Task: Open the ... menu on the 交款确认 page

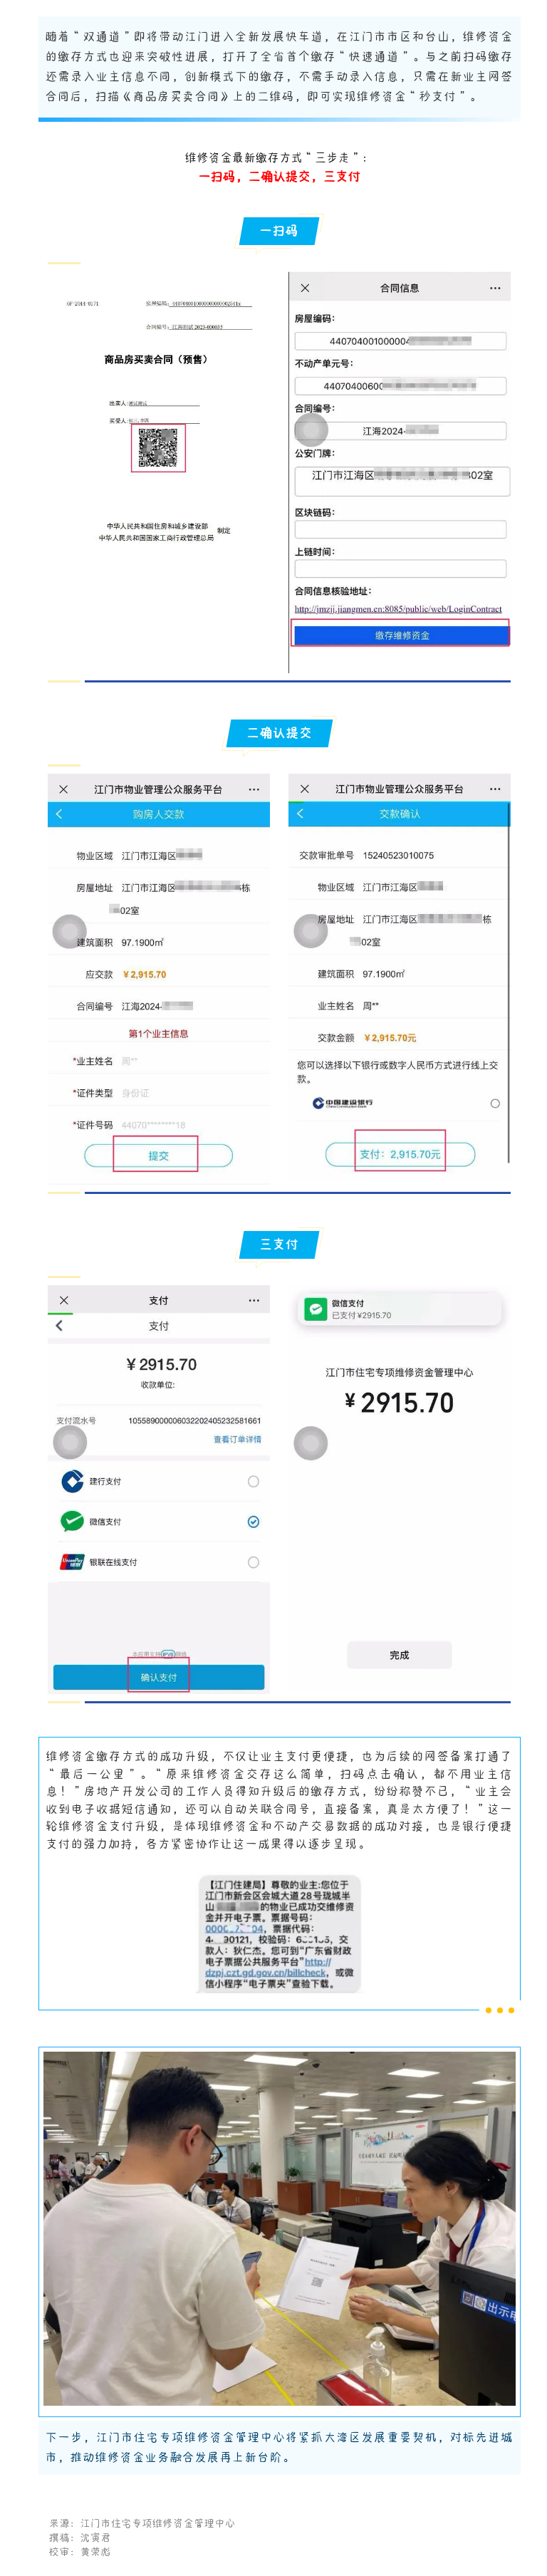Action: coord(493,790)
